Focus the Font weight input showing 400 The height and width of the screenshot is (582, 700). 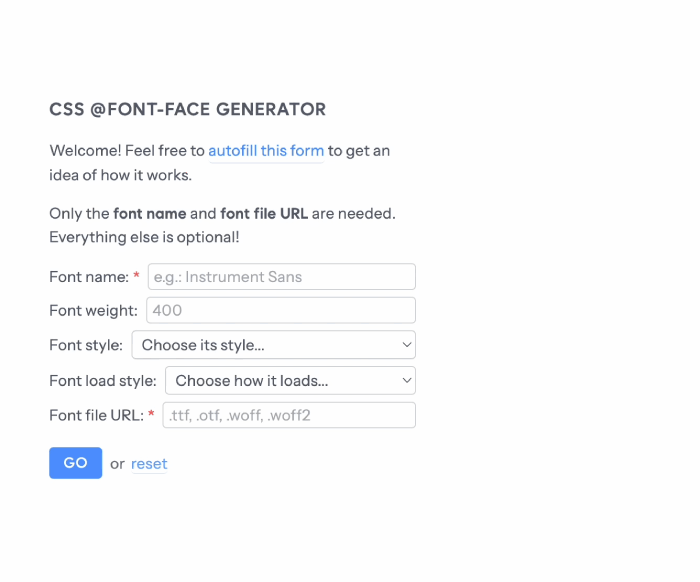[x=281, y=310]
